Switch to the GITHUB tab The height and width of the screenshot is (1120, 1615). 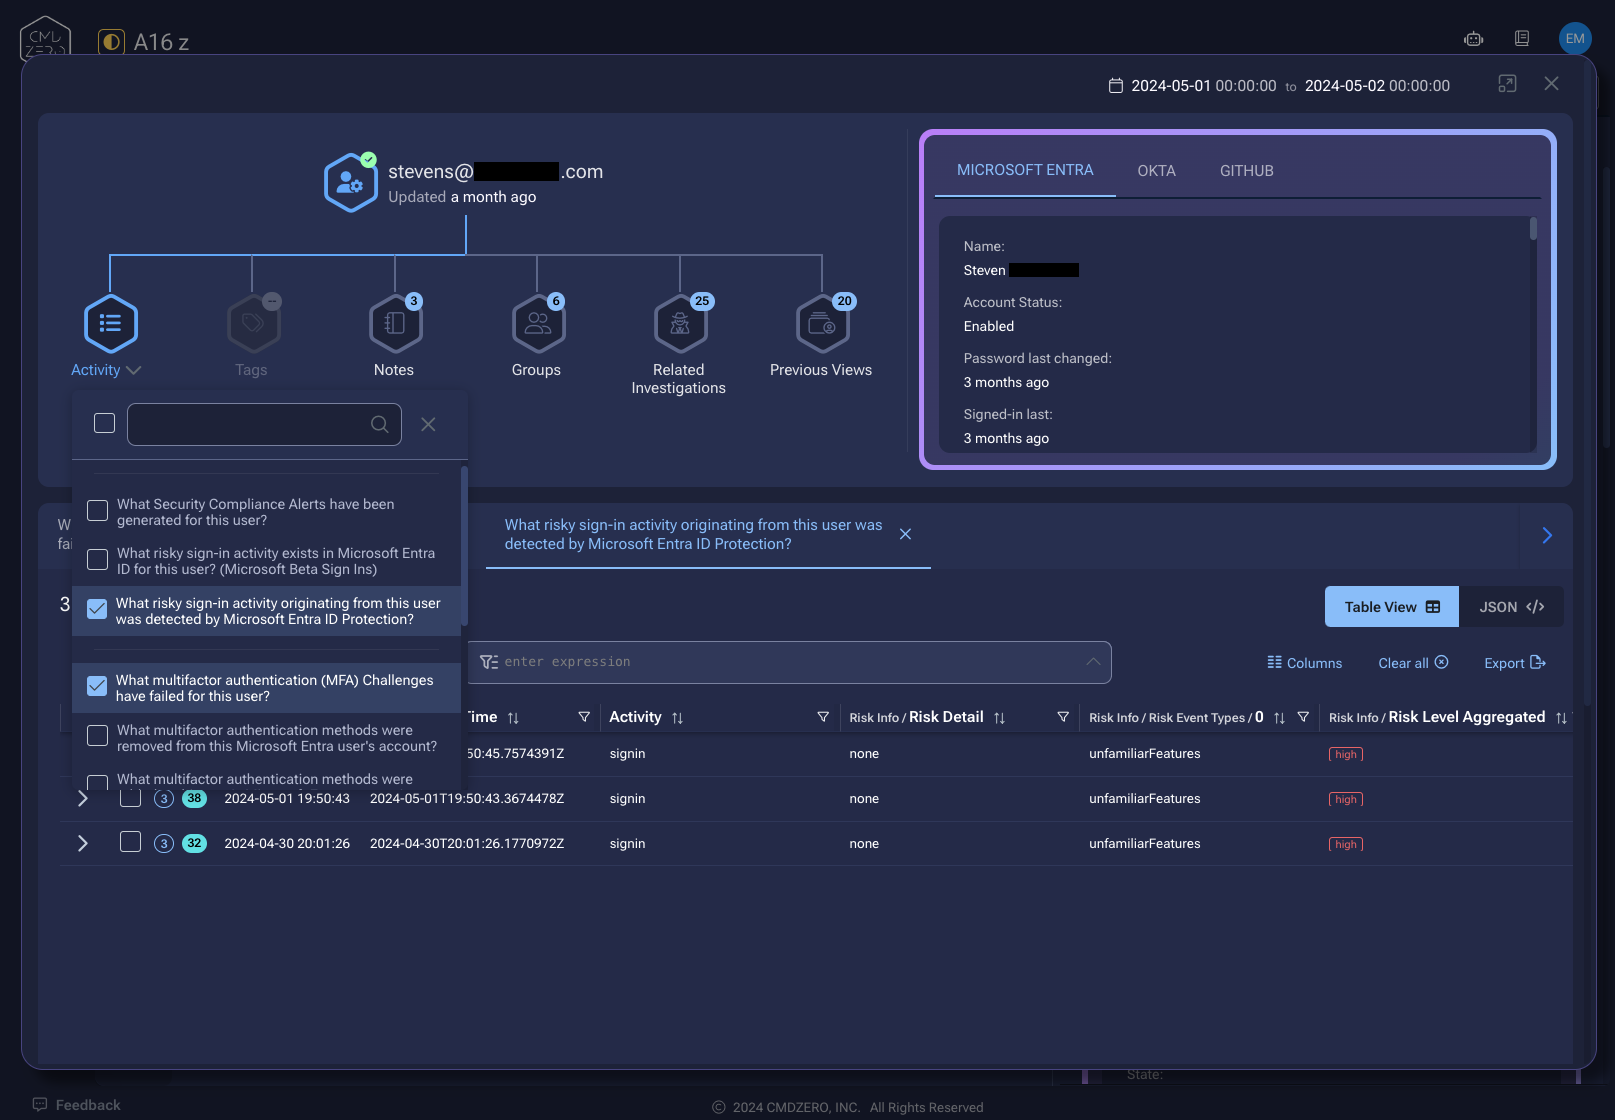click(1246, 171)
